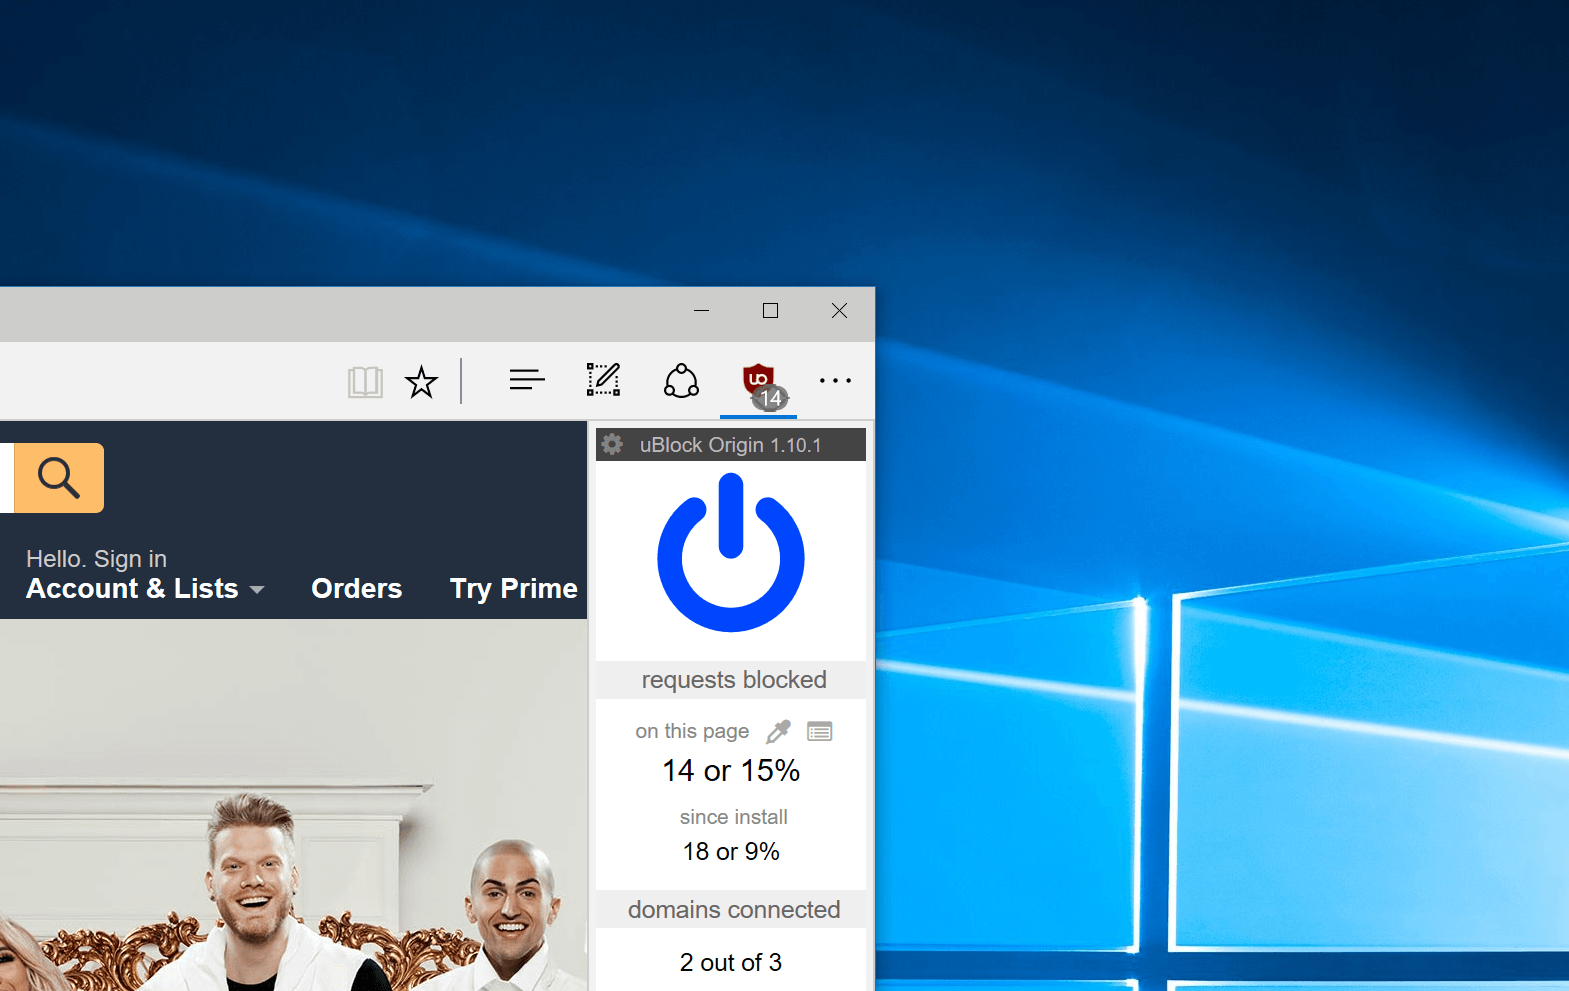This screenshot has height=991, width=1569.
Task: Open the Try Prime link
Action: tap(514, 588)
